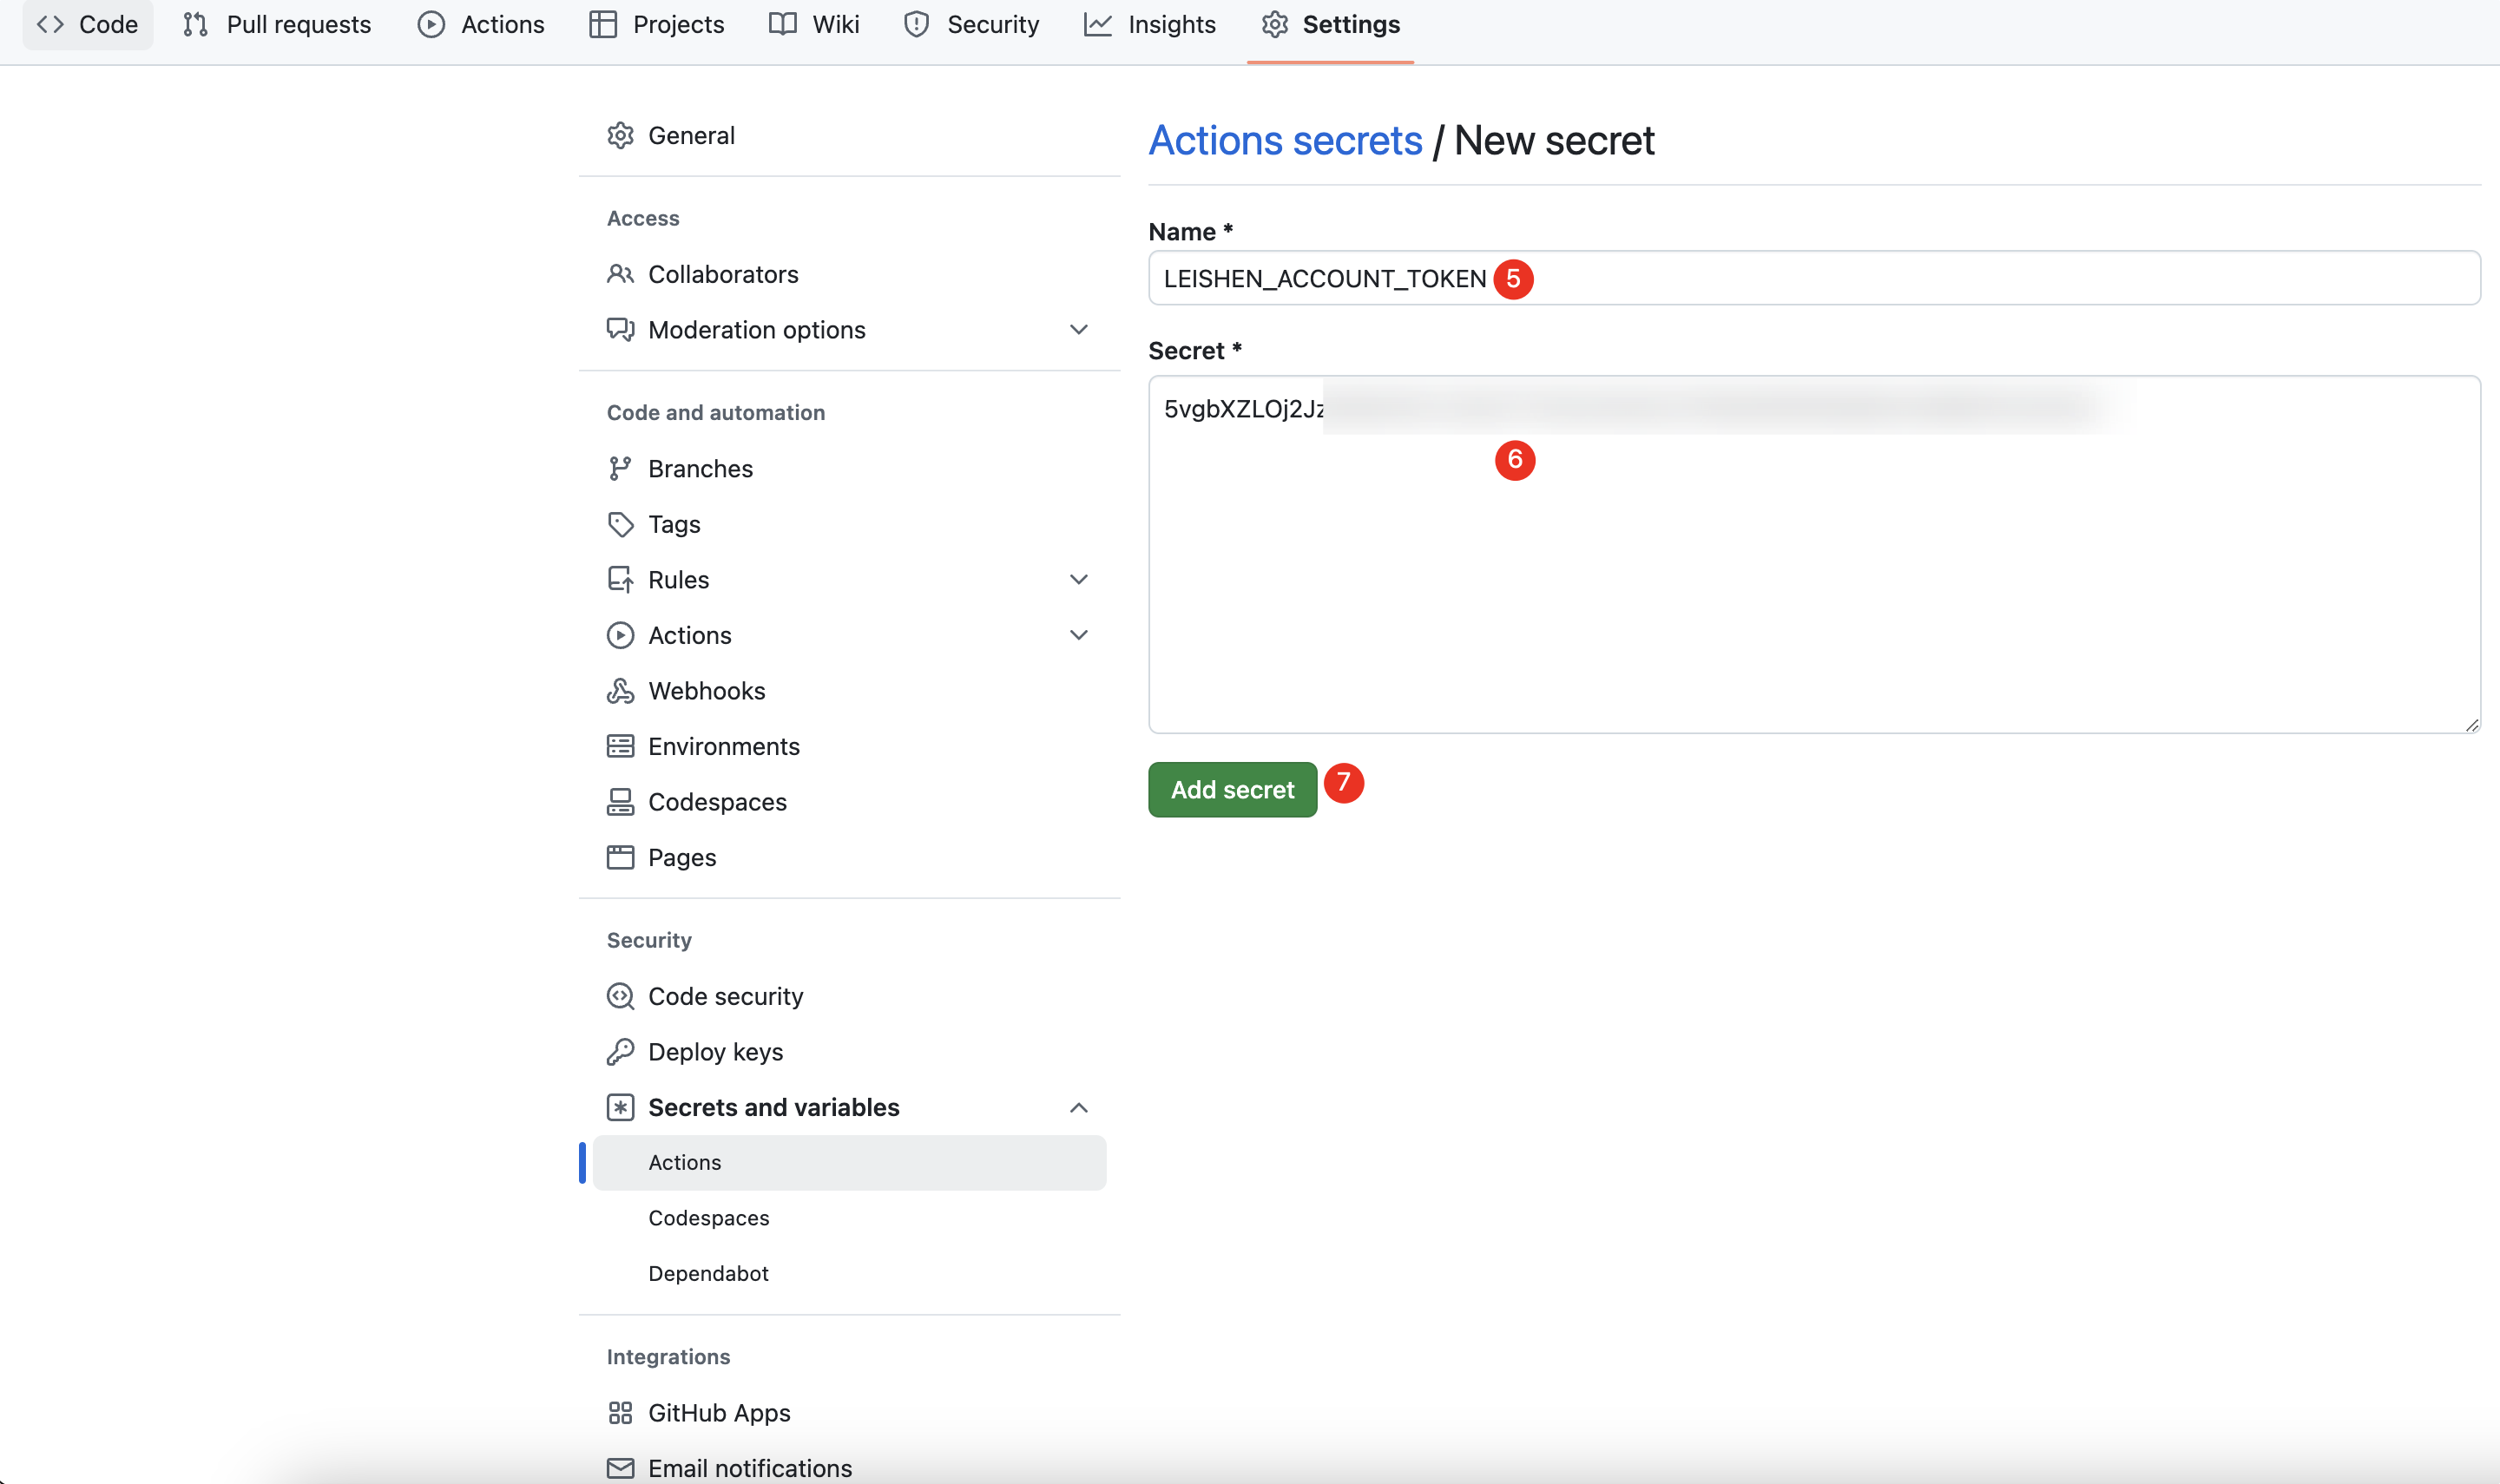
Task: Open the Security tab in top navigation
Action: click(x=971, y=24)
